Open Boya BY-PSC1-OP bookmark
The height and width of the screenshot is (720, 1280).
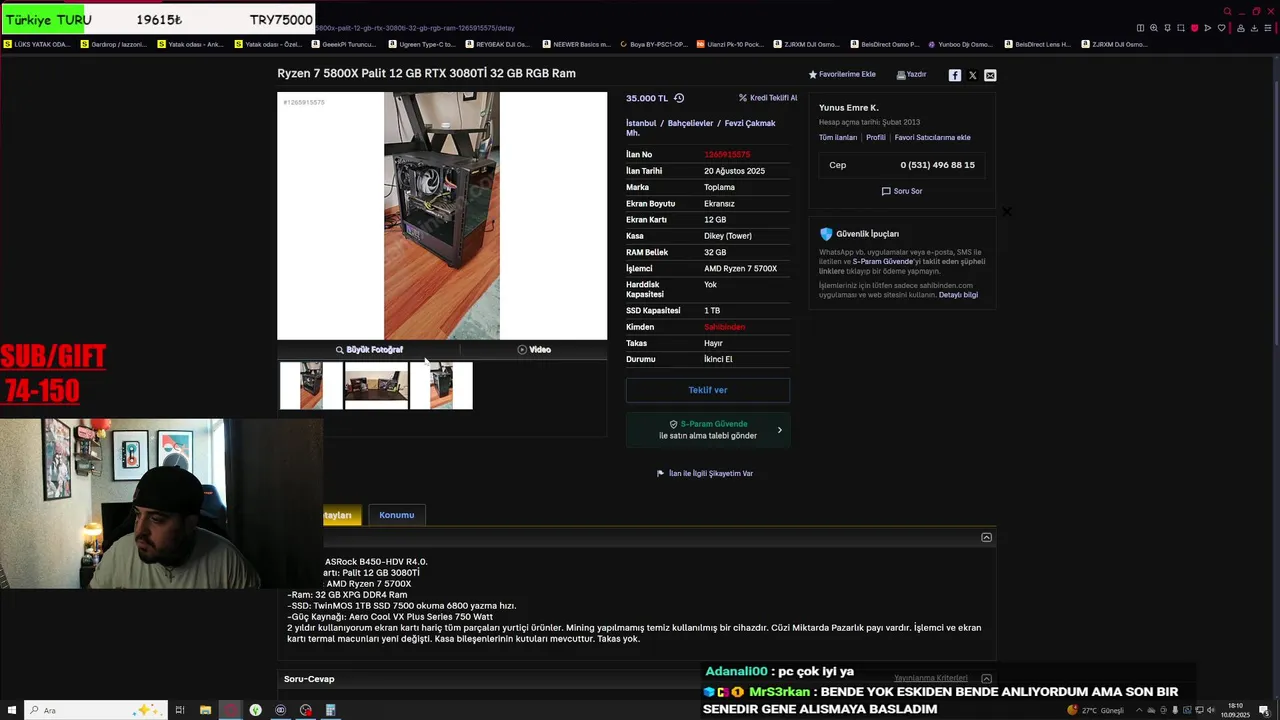pos(653,44)
